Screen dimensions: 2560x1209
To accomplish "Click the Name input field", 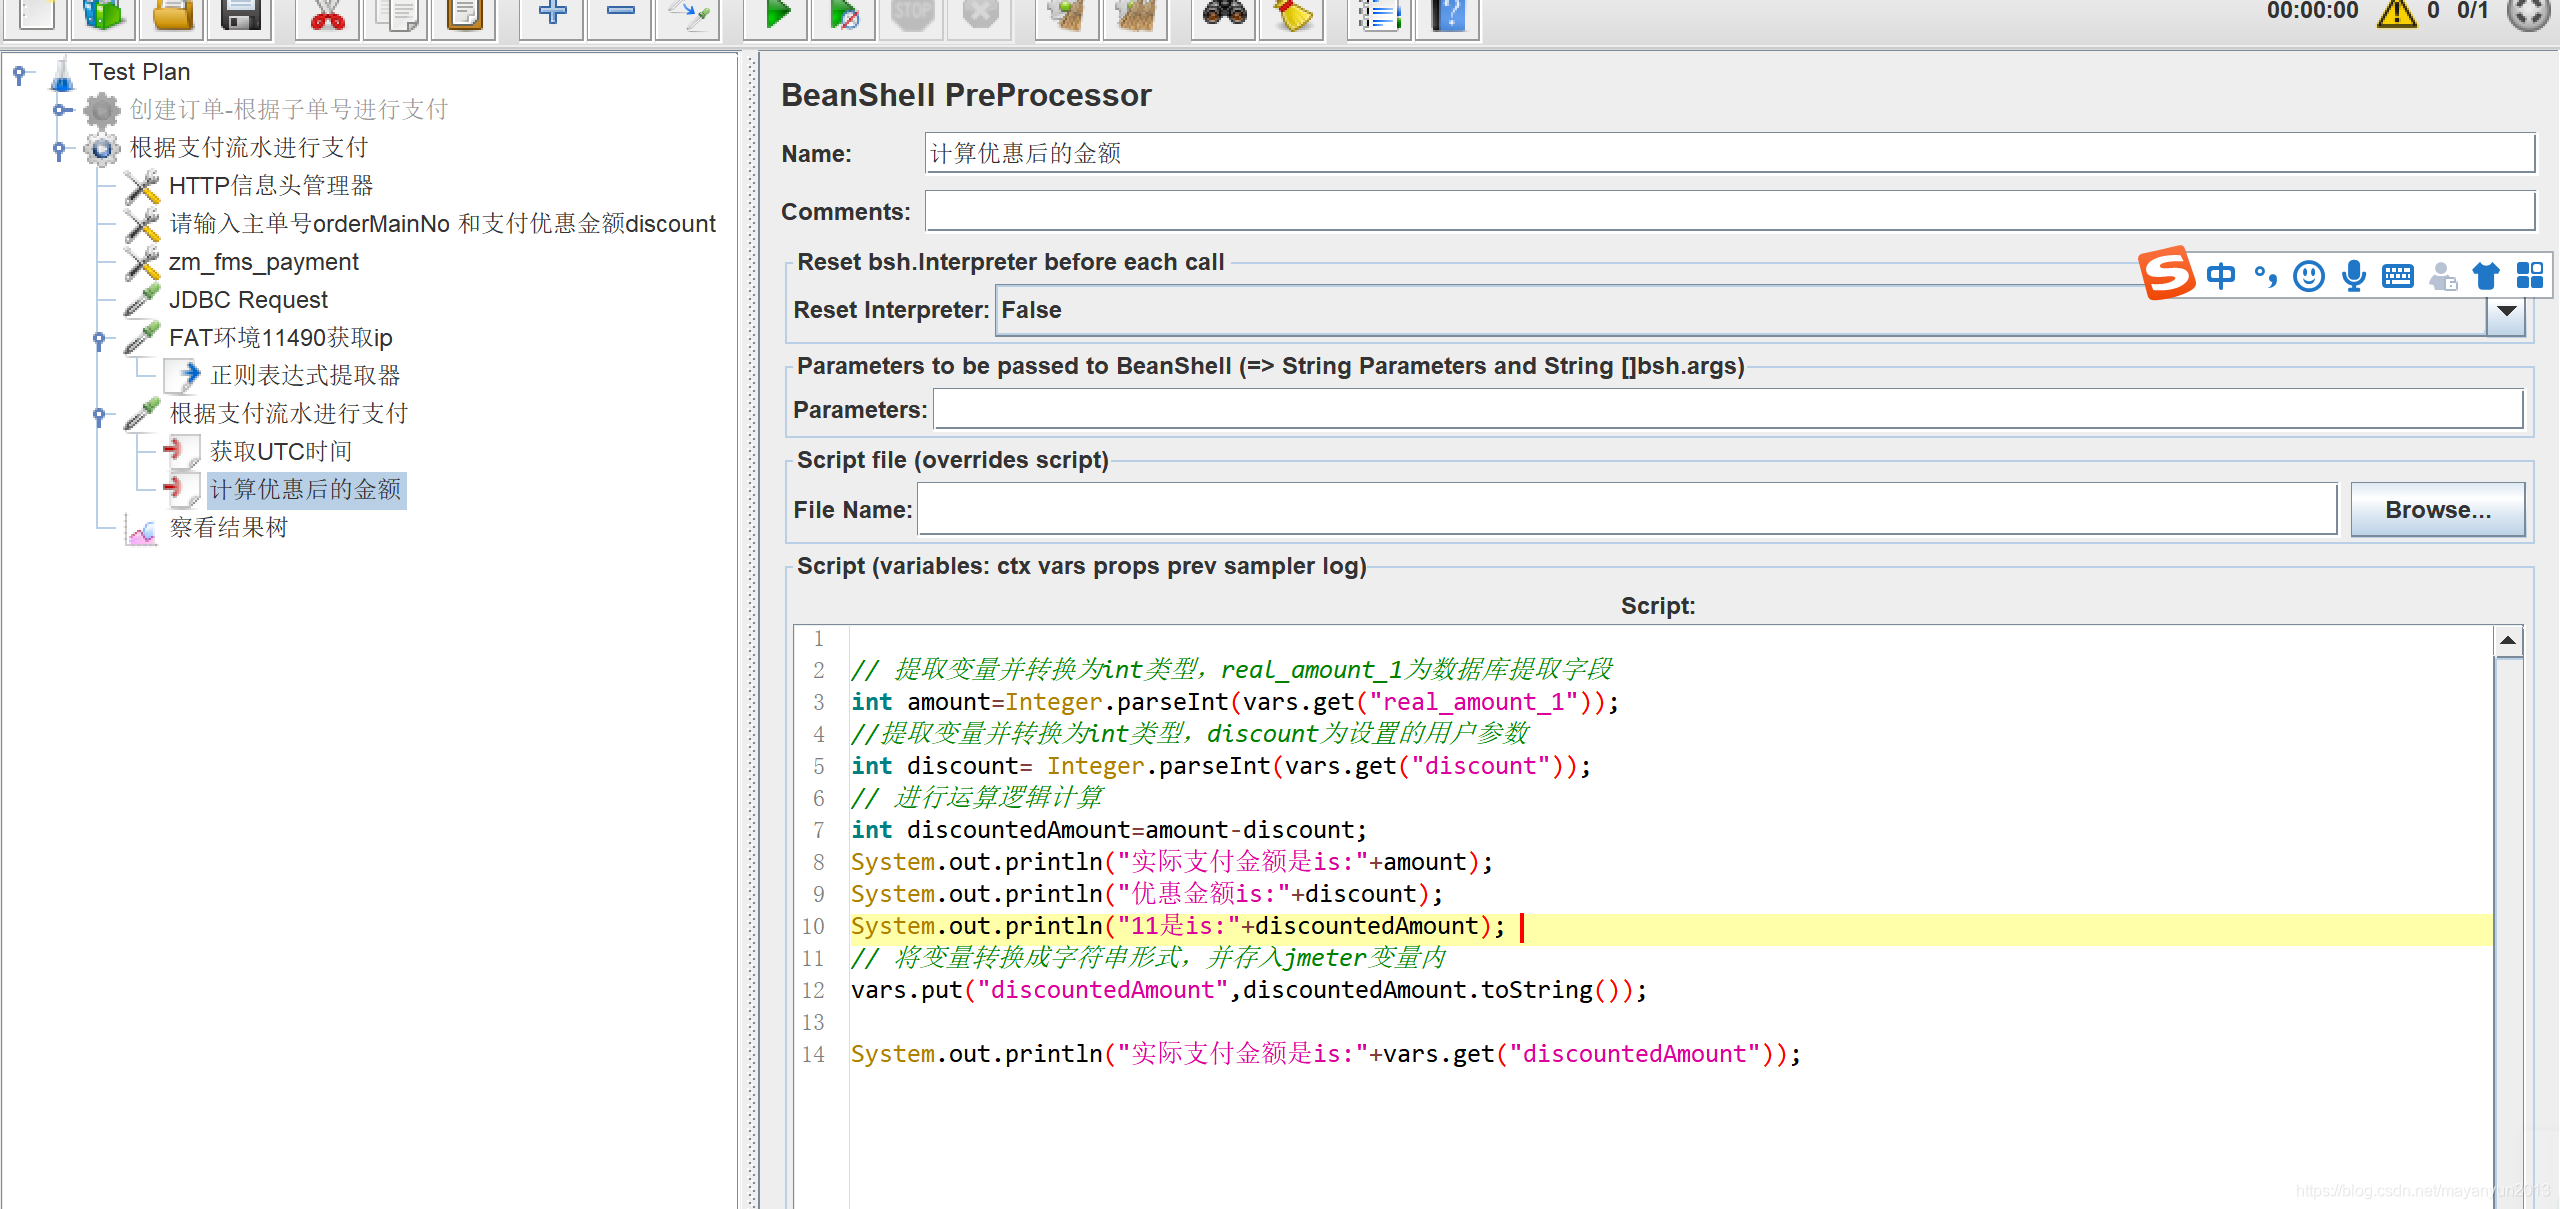I will tap(1729, 153).
